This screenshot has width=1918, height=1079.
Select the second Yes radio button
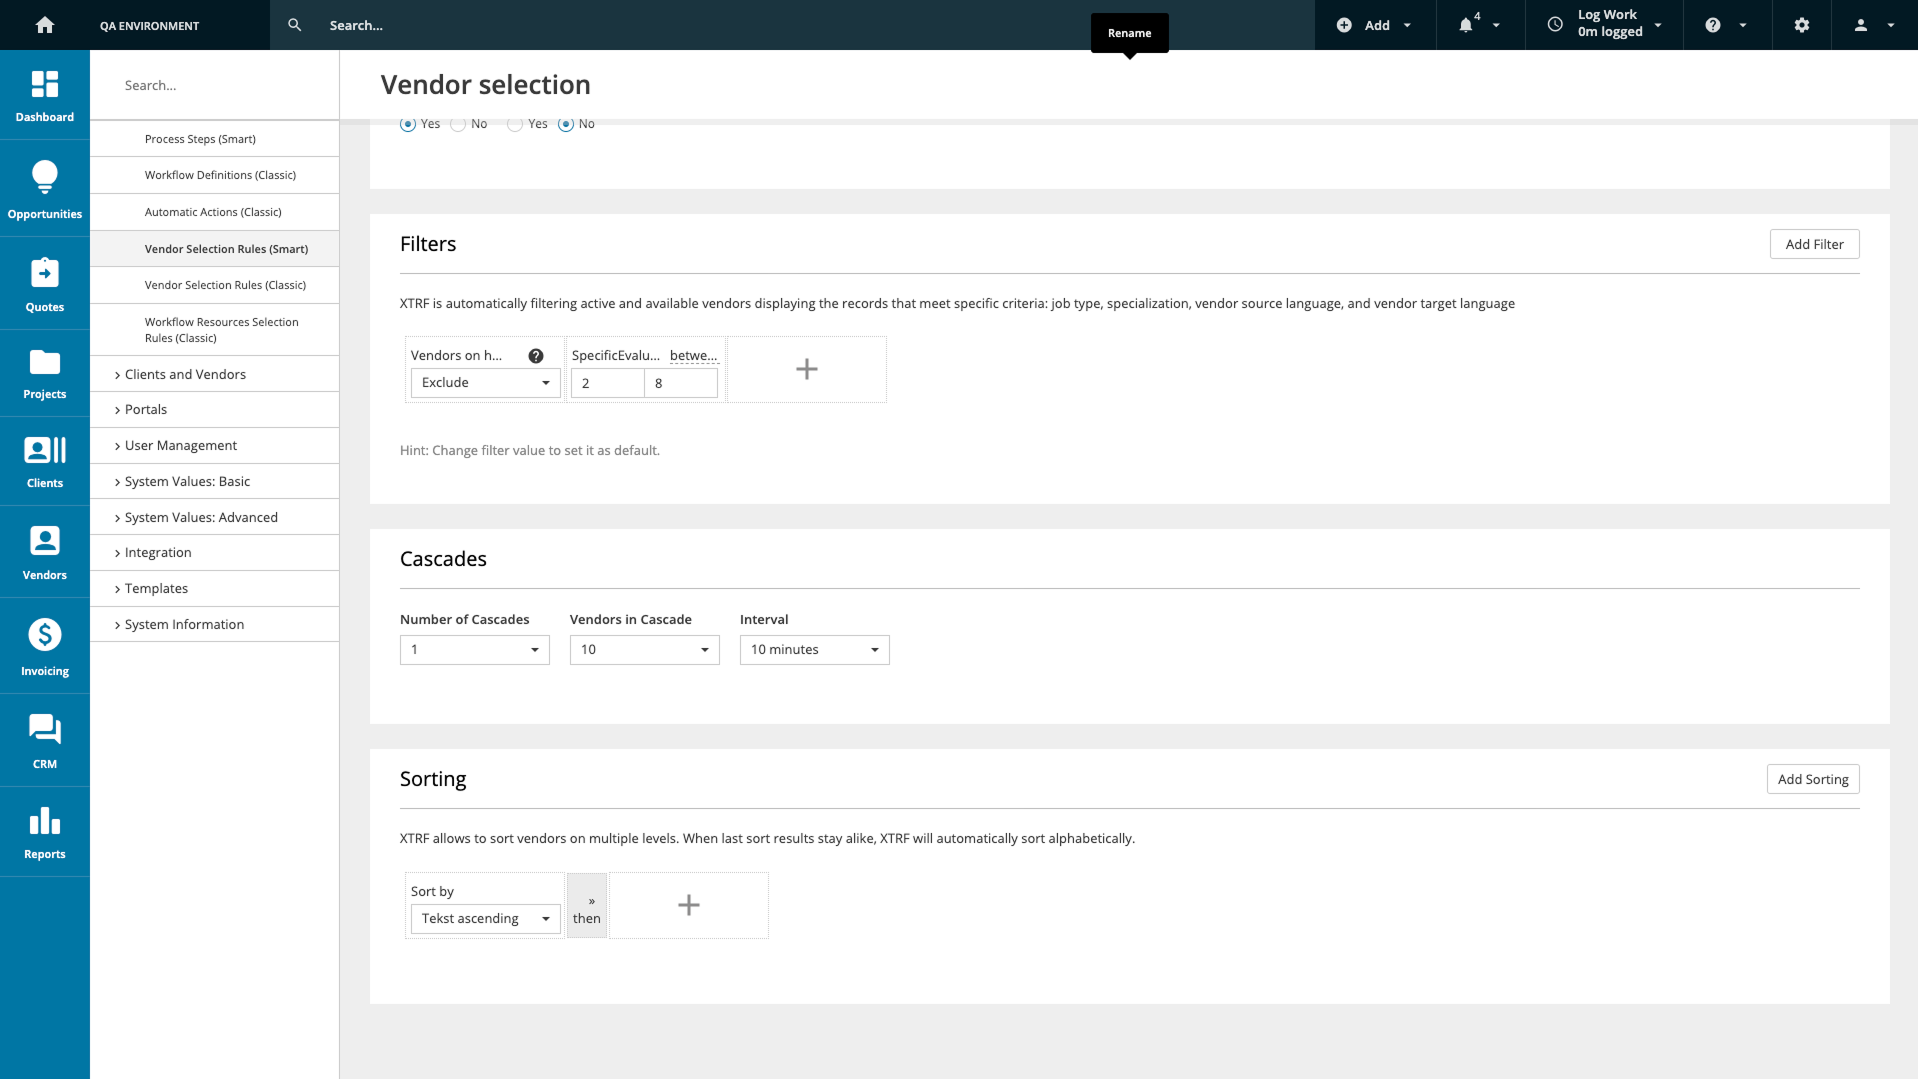tap(515, 124)
